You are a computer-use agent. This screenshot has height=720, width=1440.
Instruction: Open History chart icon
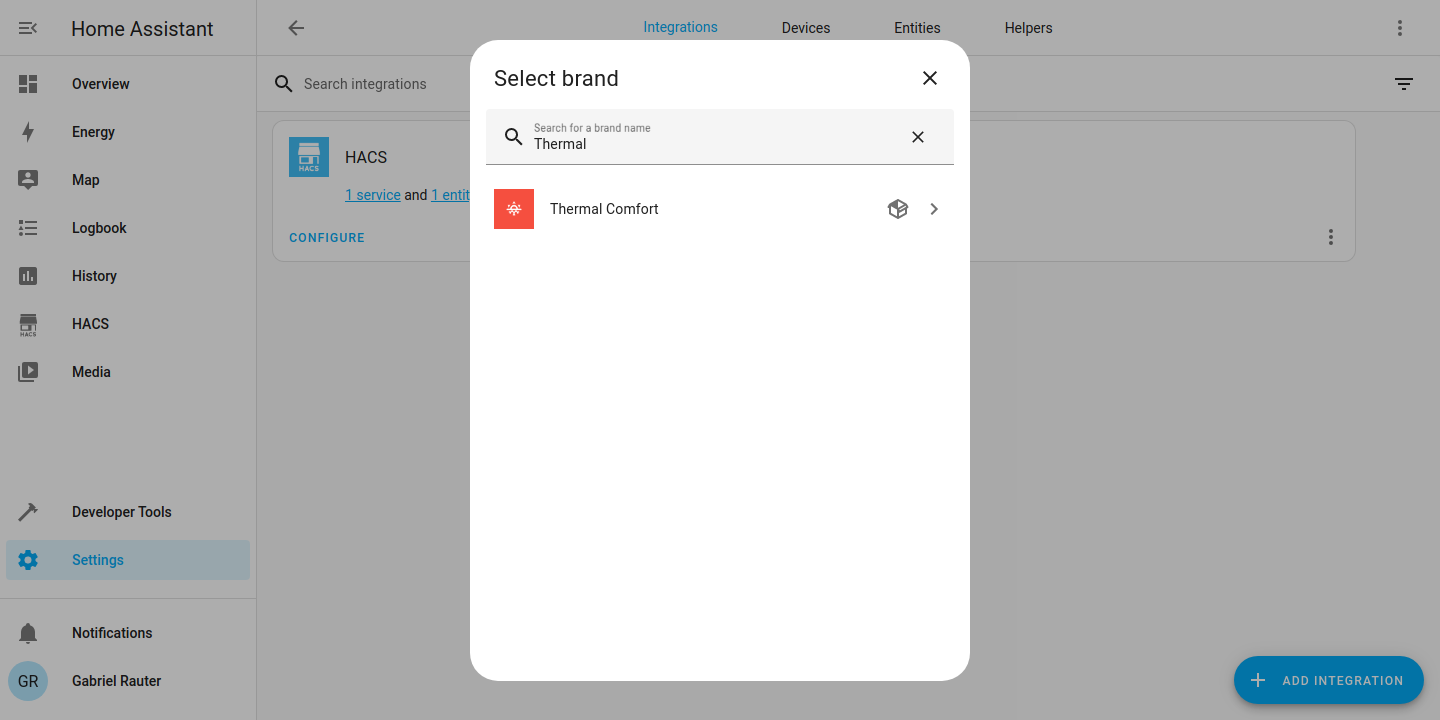[28, 276]
